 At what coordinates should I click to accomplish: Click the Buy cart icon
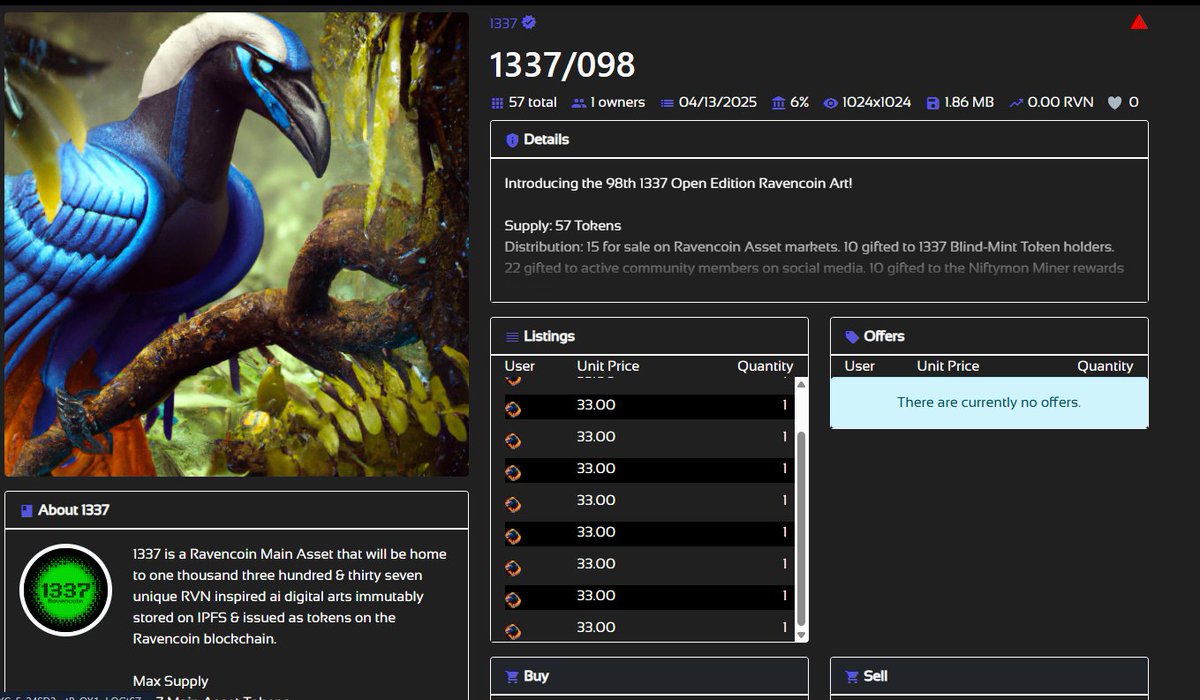[512, 677]
